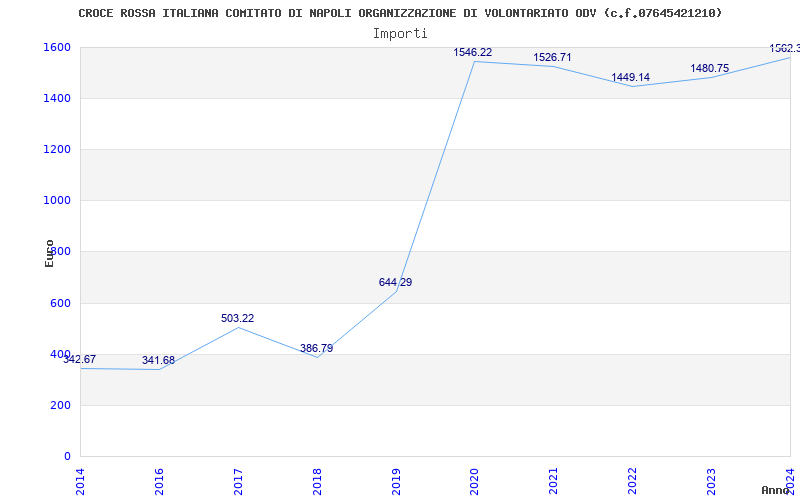Viewport: 800px width, 500px height.
Task: Select the x-axis year label 2014
Action: [80, 481]
